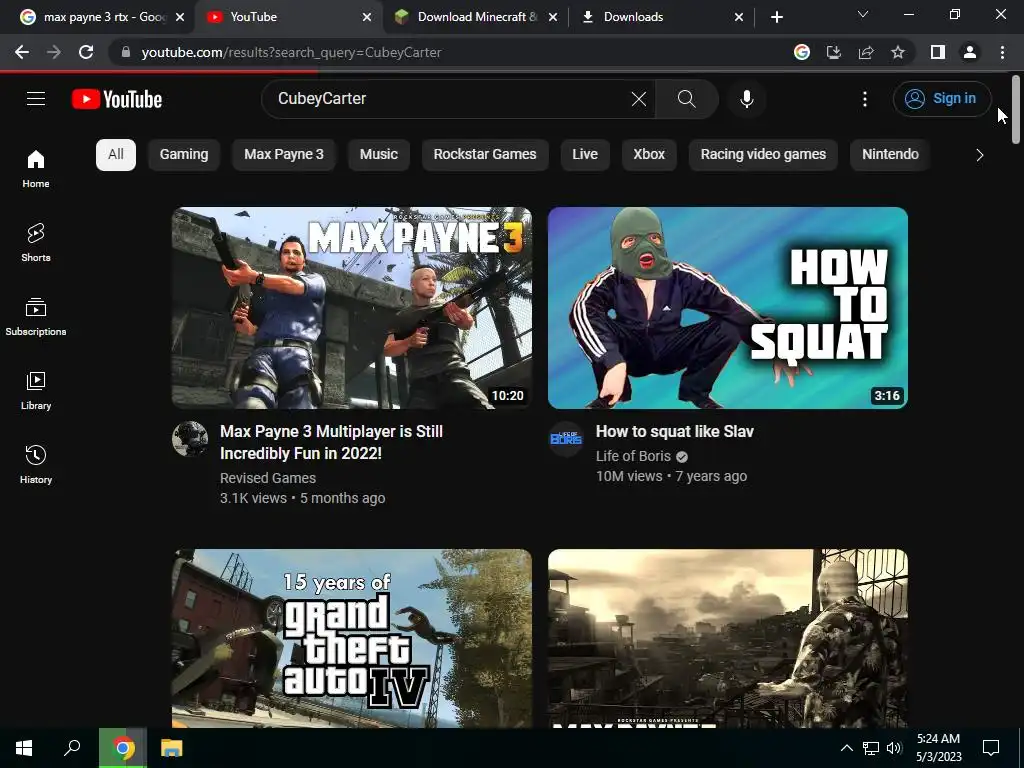
Task: Select the Nintendo filter chip
Action: point(890,155)
